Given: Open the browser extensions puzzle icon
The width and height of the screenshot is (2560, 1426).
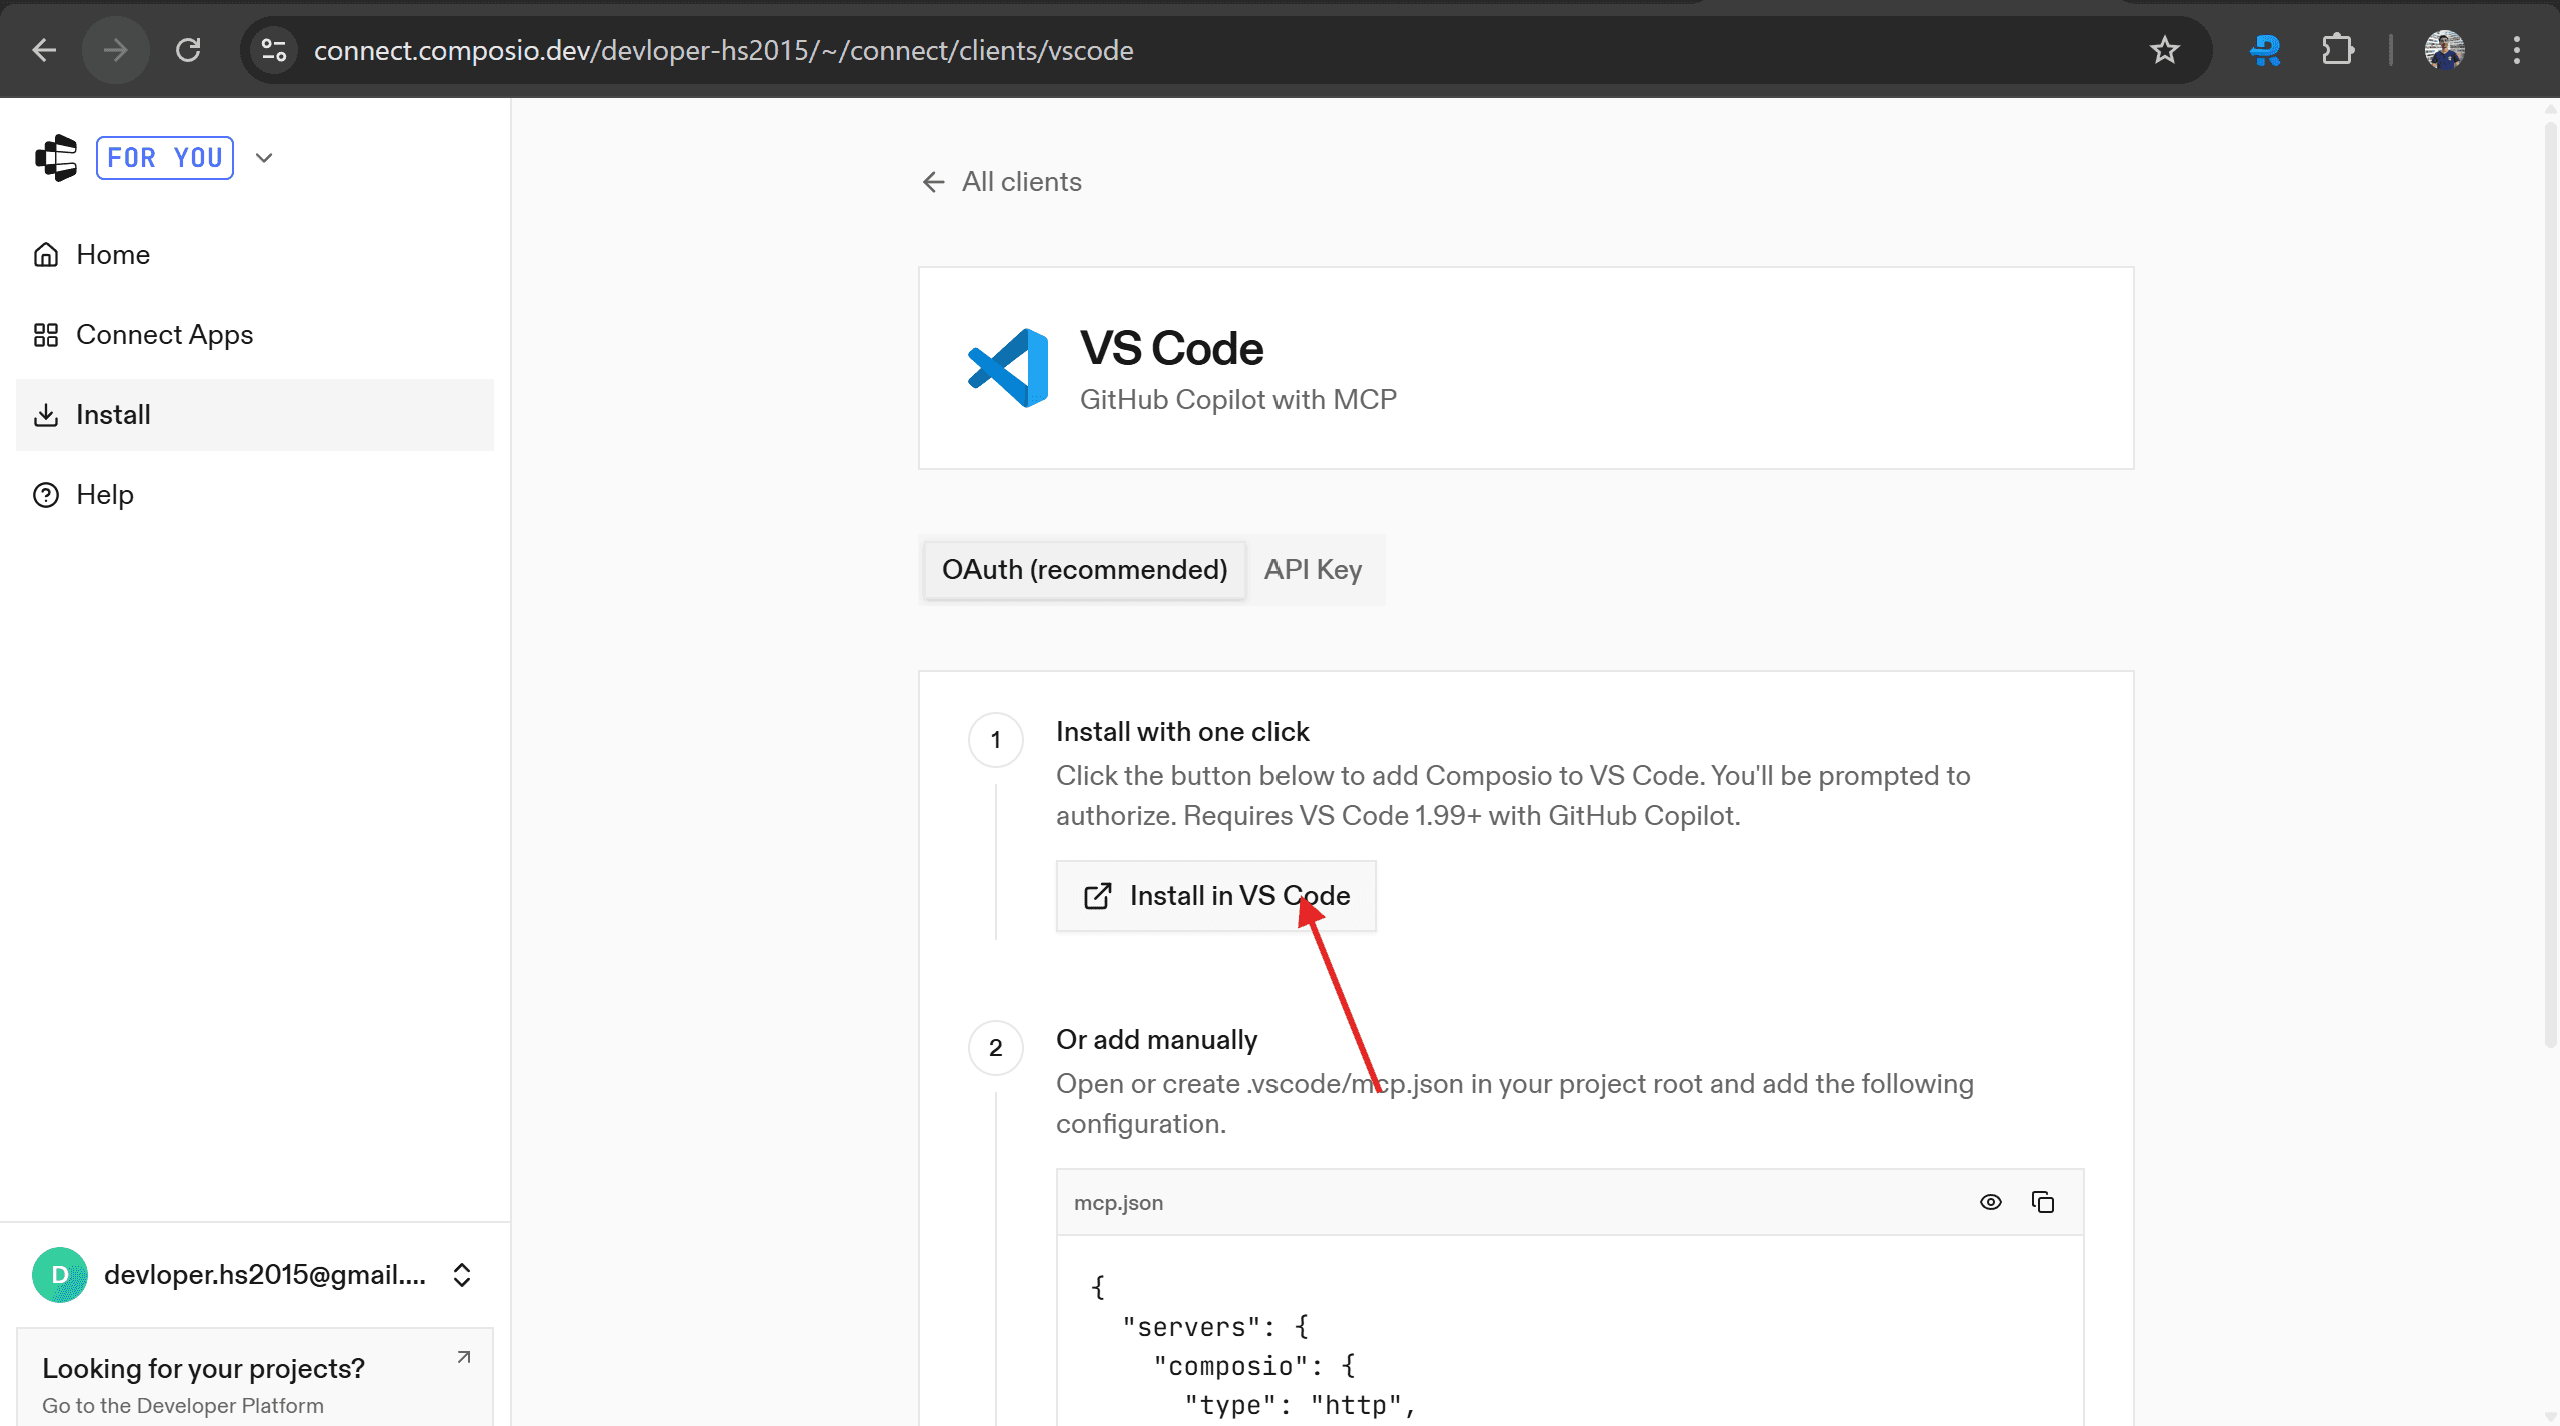Looking at the screenshot, I should click(2337, 50).
